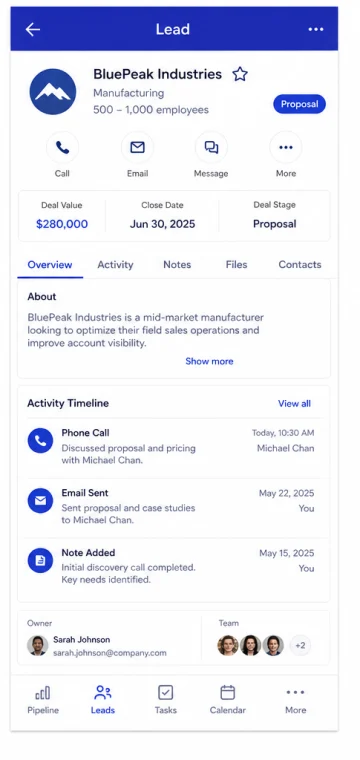360x760 pixels.
Task: Expand About text with Show more
Action: click(x=209, y=361)
